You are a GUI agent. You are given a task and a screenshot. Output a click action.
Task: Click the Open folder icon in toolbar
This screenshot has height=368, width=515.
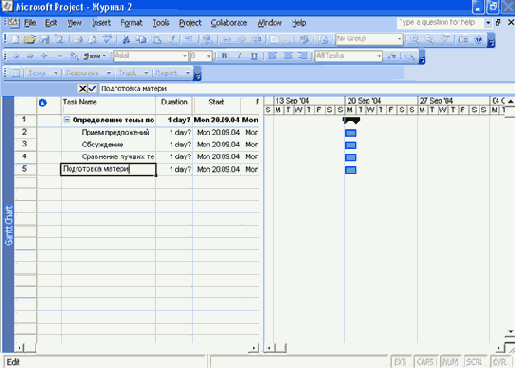(30, 40)
